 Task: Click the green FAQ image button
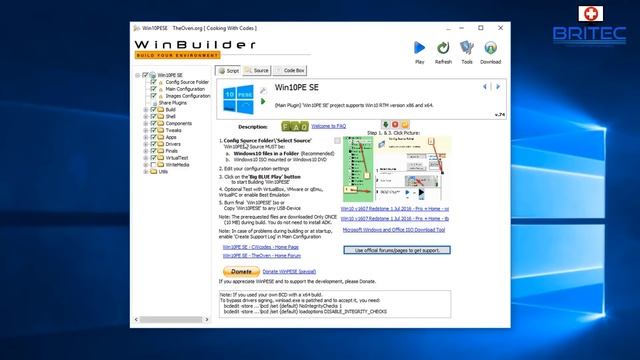coord(295,127)
